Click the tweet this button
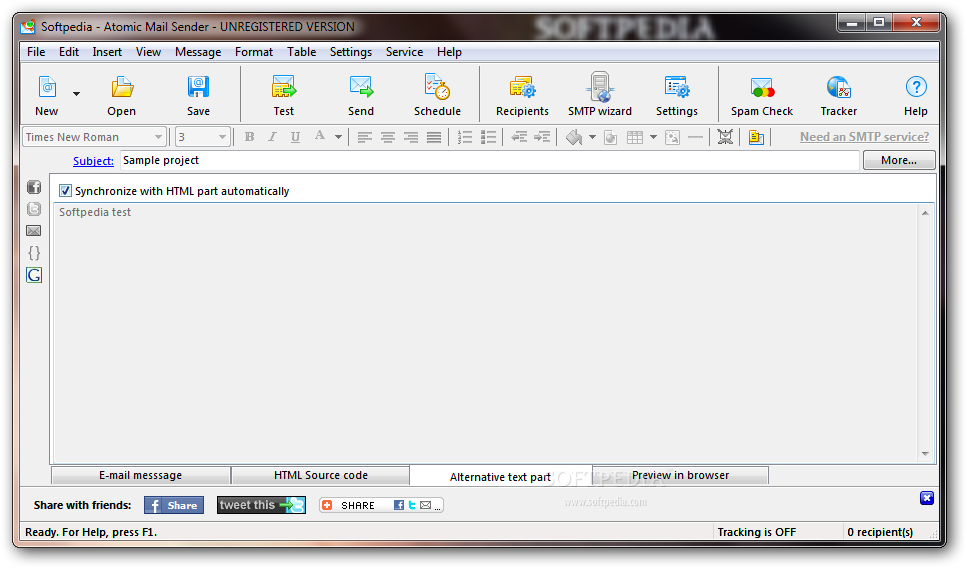967x568 pixels. (x=261, y=505)
